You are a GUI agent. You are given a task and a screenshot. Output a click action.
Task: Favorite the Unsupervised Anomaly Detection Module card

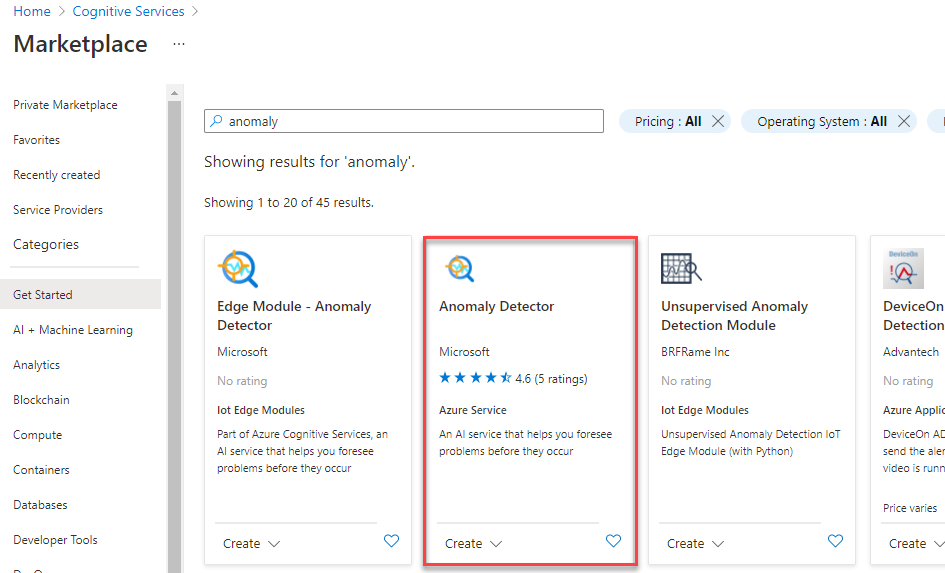(835, 540)
